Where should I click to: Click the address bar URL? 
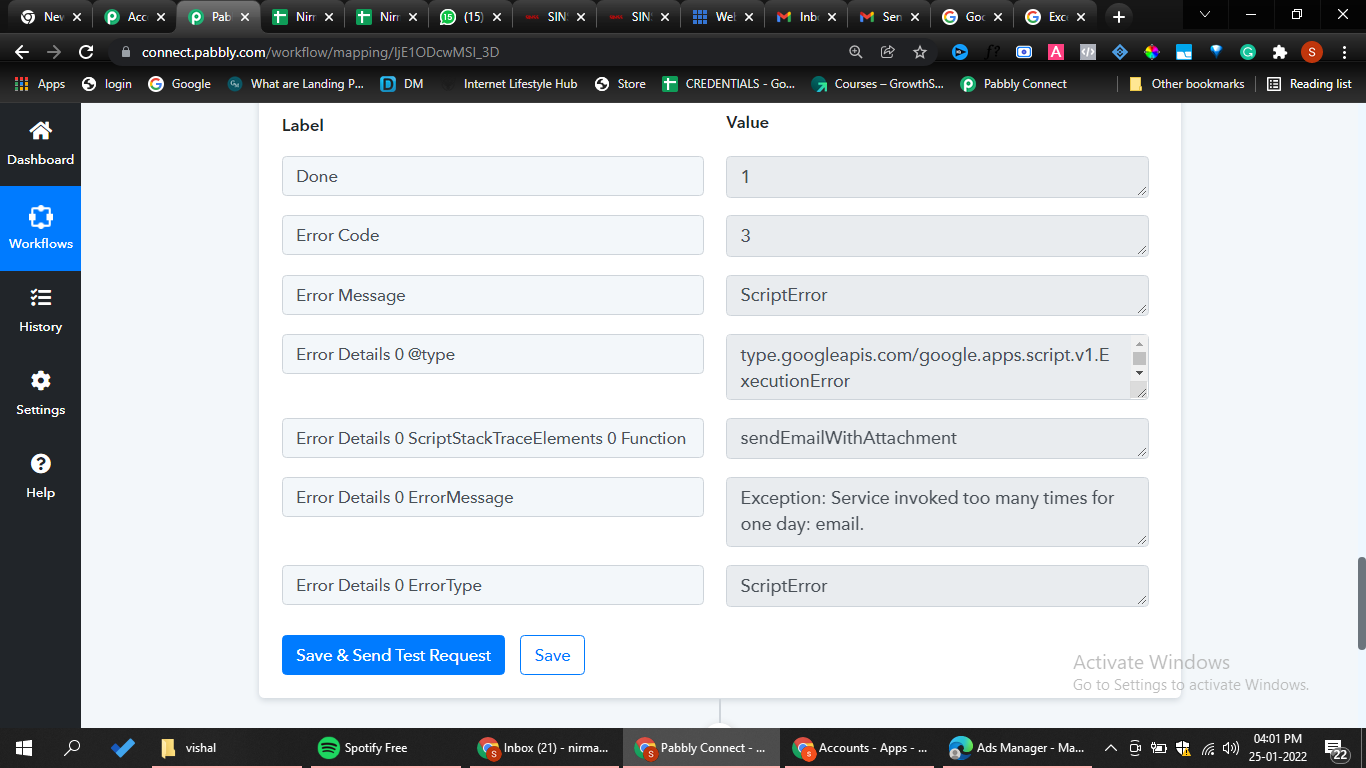[320, 52]
